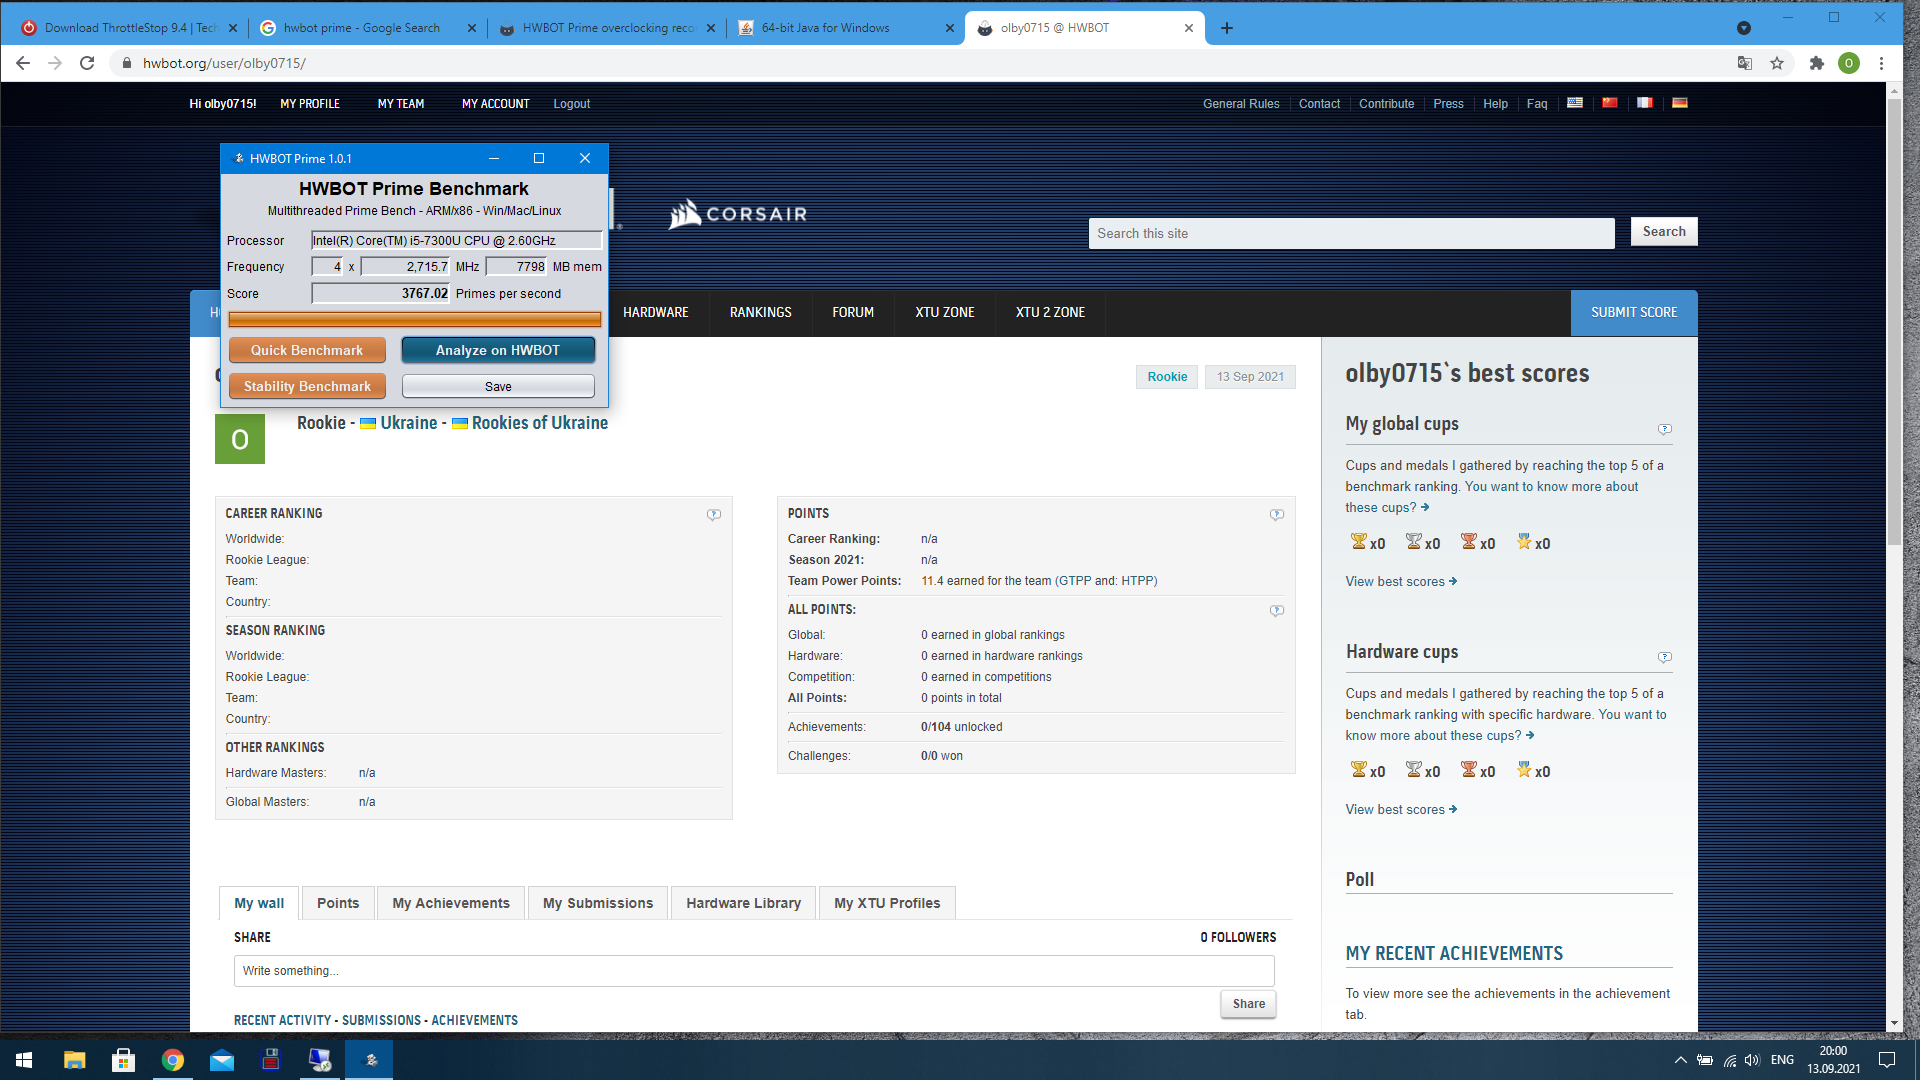Viewport: 1920px width, 1080px height.
Task: Click the Career Ranking help bubble icon
Action: pyautogui.click(x=714, y=515)
